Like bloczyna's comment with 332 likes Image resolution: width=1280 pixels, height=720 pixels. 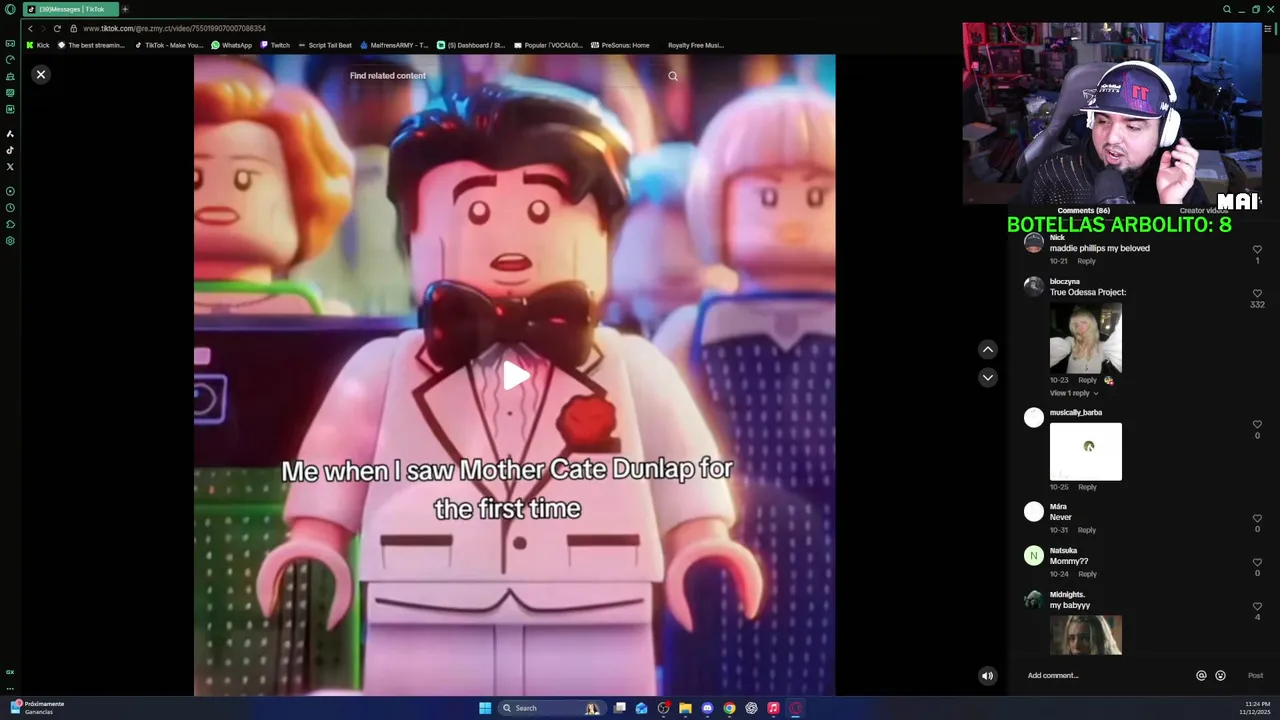pyautogui.click(x=1257, y=293)
